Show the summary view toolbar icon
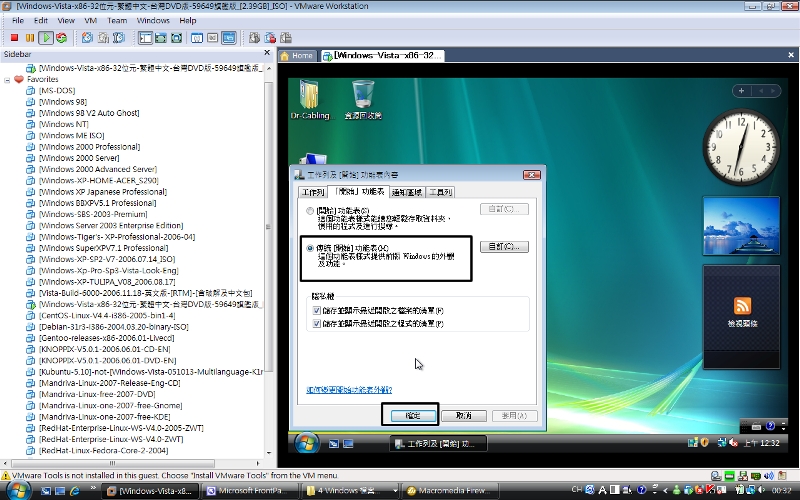The width and height of the screenshot is (800, 500). coord(197,38)
